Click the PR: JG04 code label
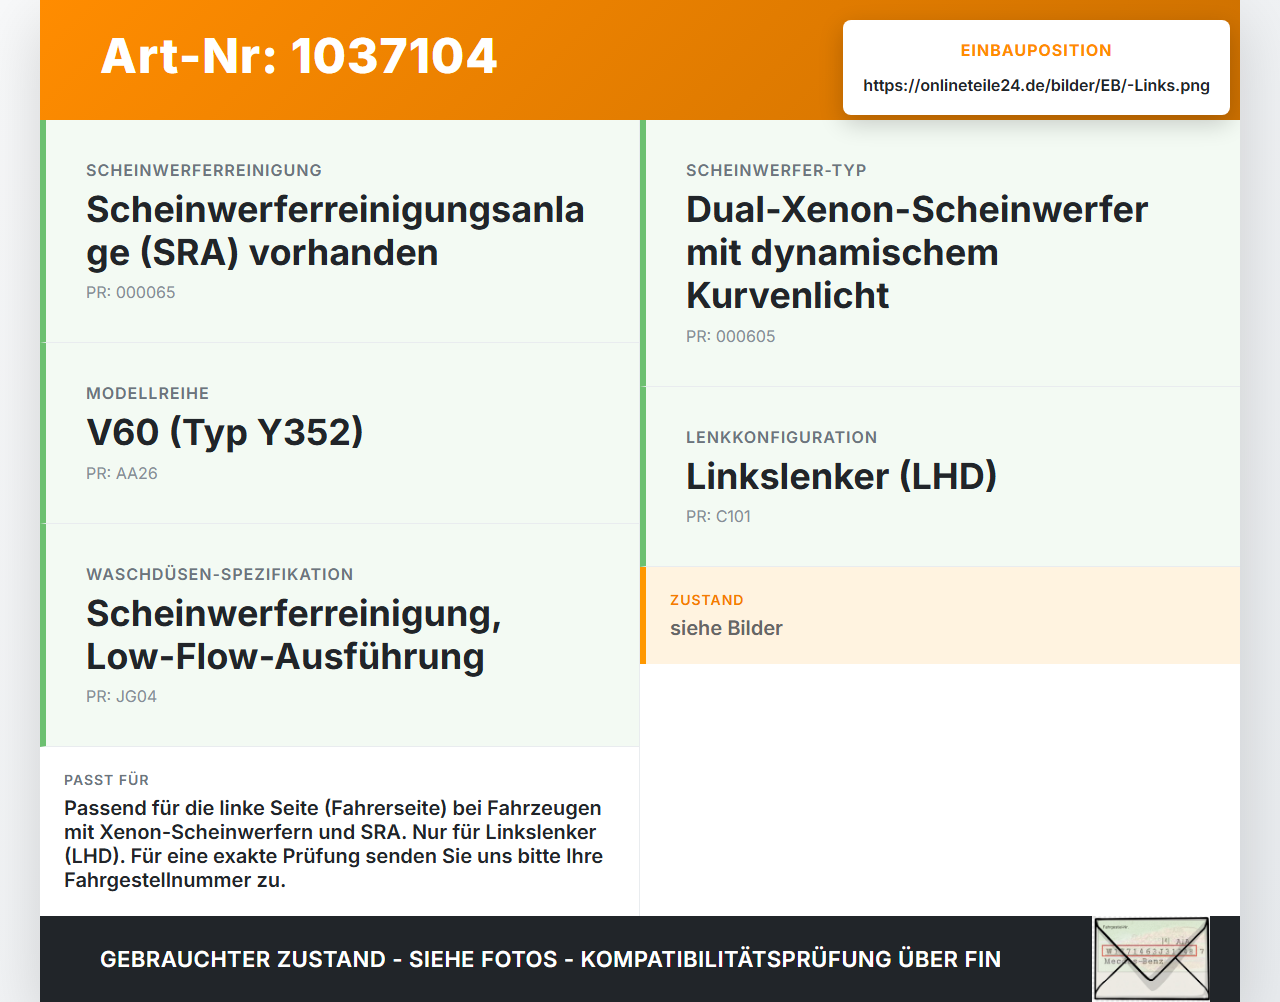Viewport: 1280px width, 1002px height. (x=122, y=696)
